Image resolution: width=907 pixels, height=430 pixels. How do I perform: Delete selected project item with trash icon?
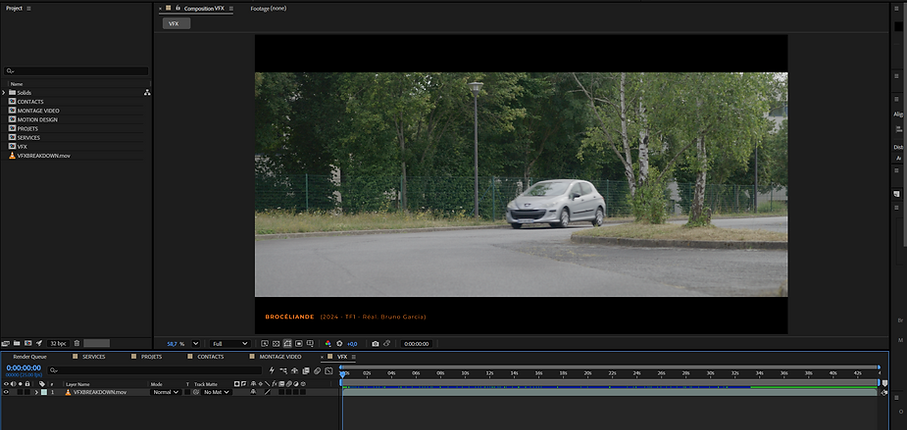click(x=76, y=343)
